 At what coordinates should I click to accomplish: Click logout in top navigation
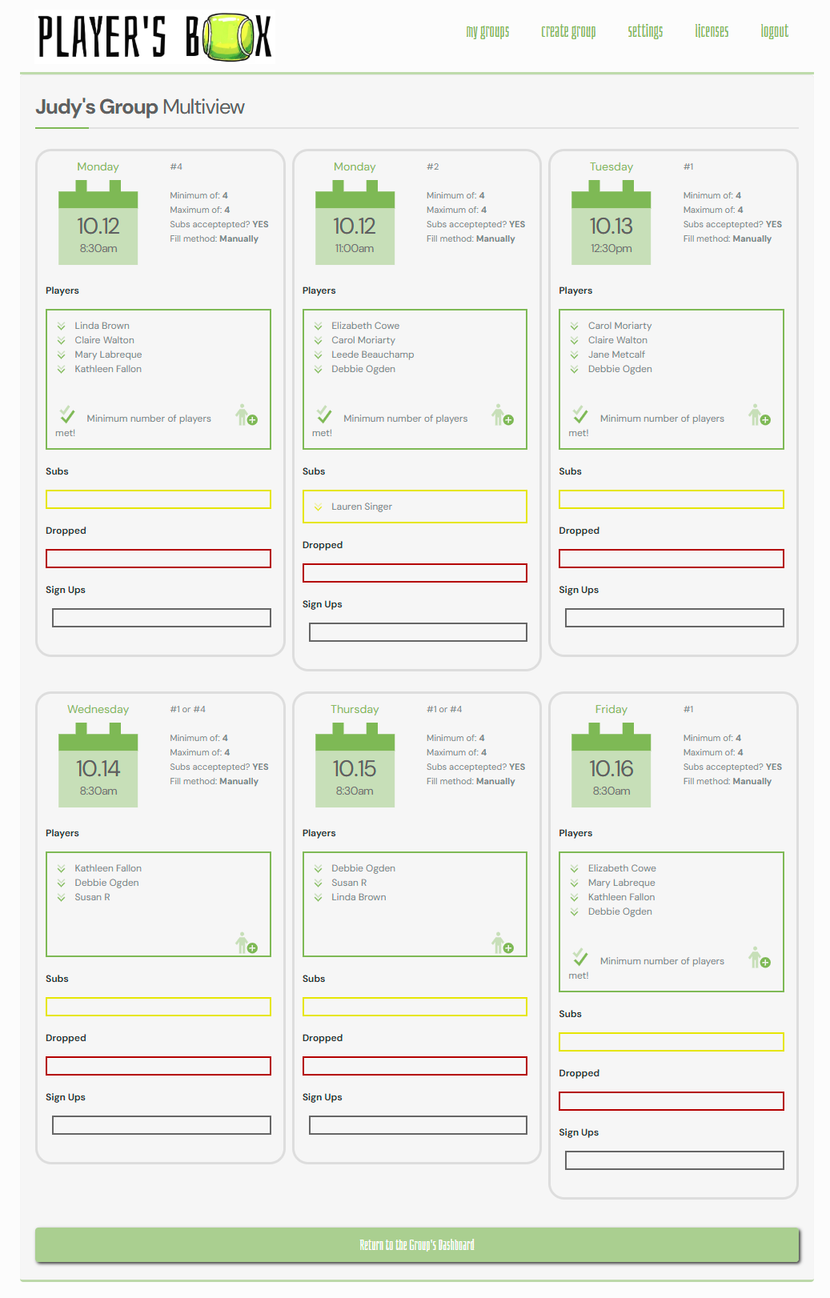pyautogui.click(x=774, y=31)
